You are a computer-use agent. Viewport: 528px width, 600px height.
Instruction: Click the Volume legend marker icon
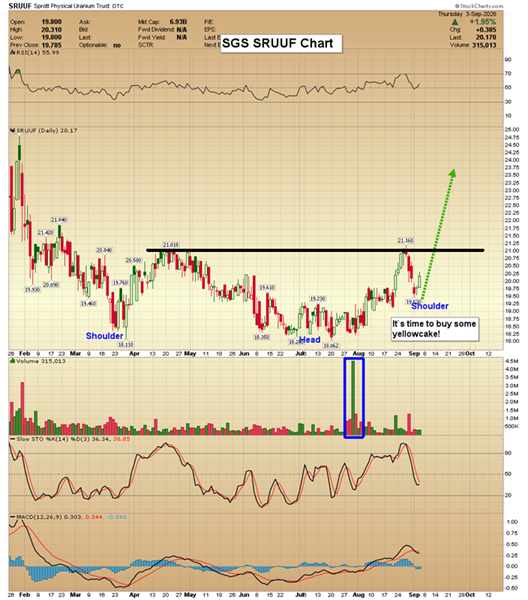12,361
